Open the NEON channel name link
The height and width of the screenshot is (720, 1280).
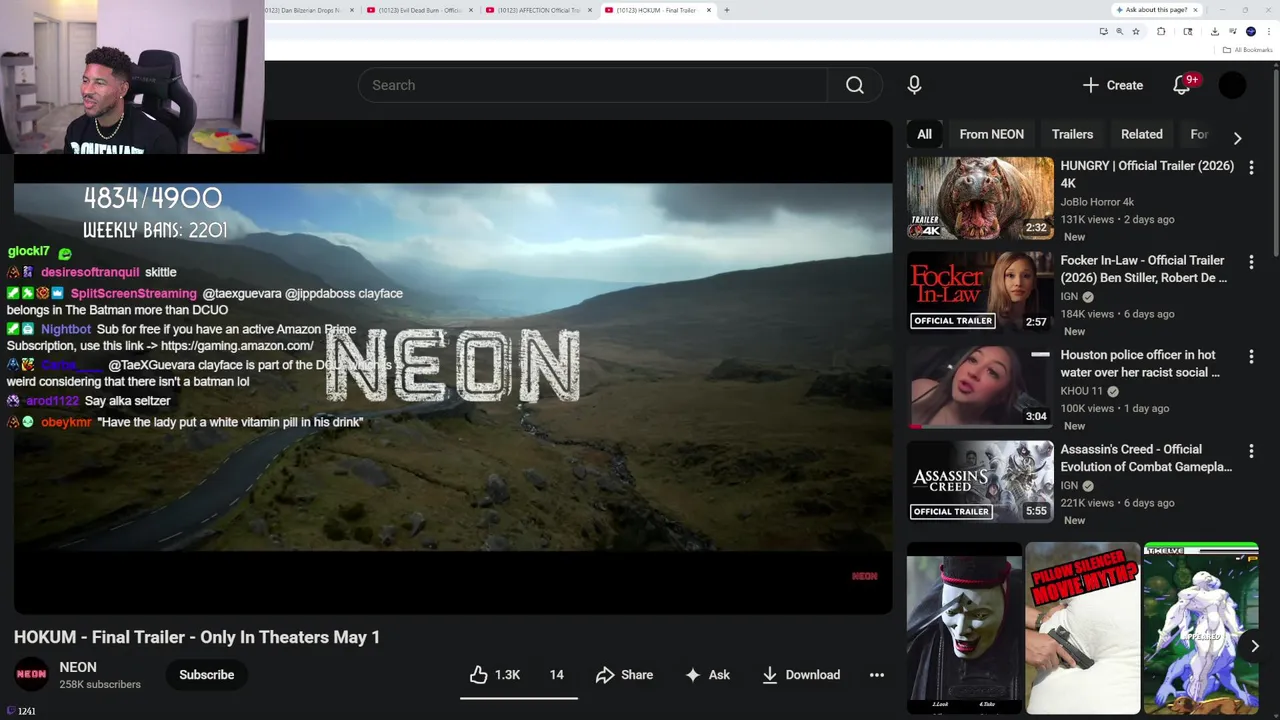coord(78,667)
